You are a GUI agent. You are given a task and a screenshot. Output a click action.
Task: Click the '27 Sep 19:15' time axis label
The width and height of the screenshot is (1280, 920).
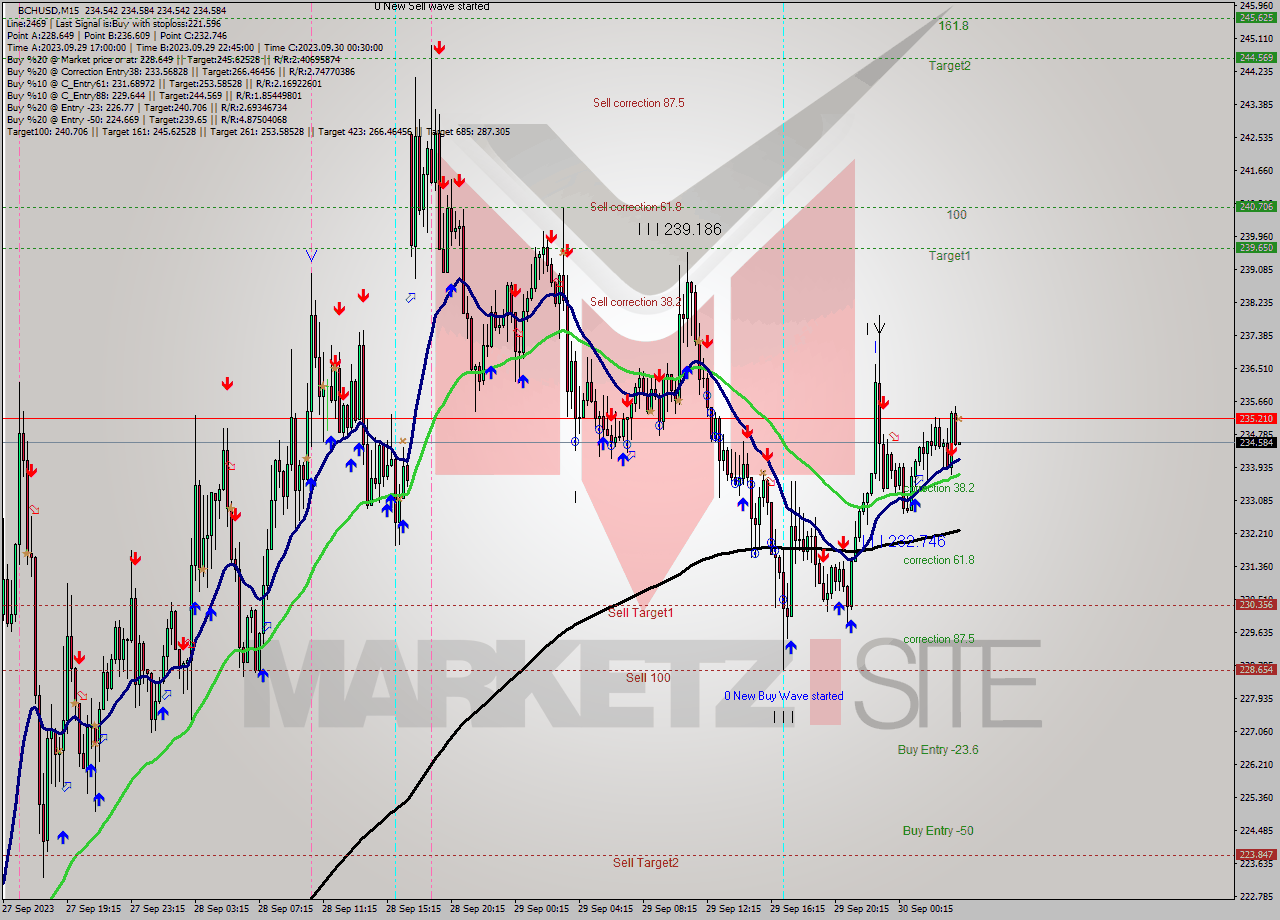pos(93,909)
